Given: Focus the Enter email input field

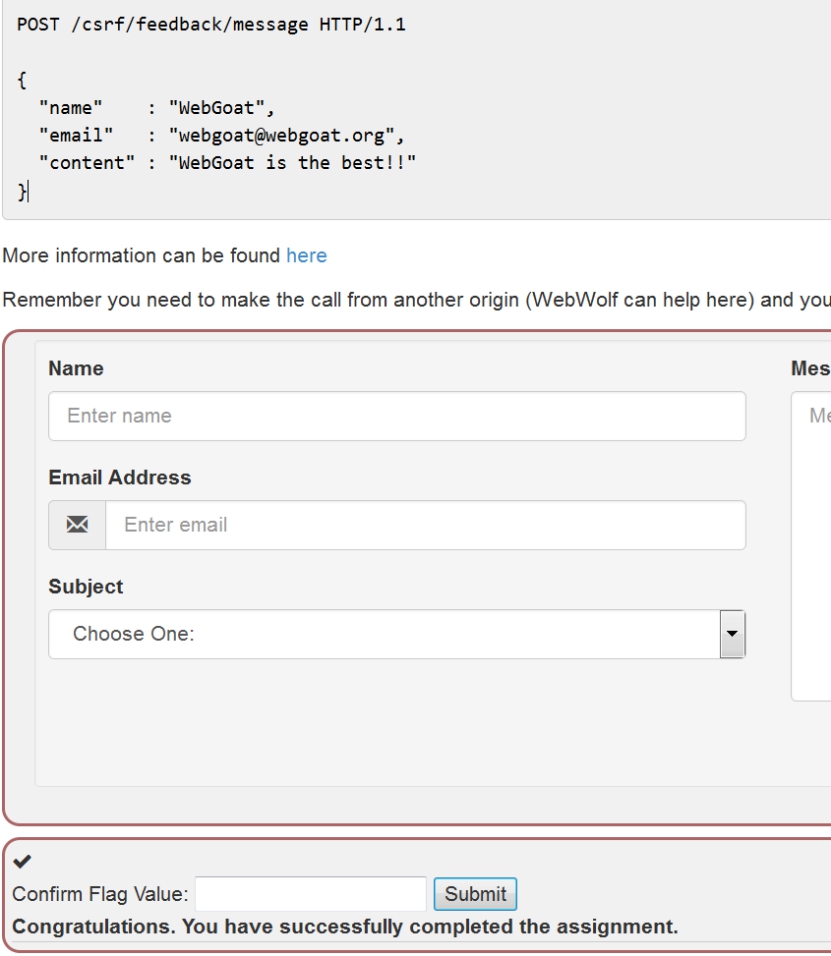Looking at the screenshot, I should [426, 525].
